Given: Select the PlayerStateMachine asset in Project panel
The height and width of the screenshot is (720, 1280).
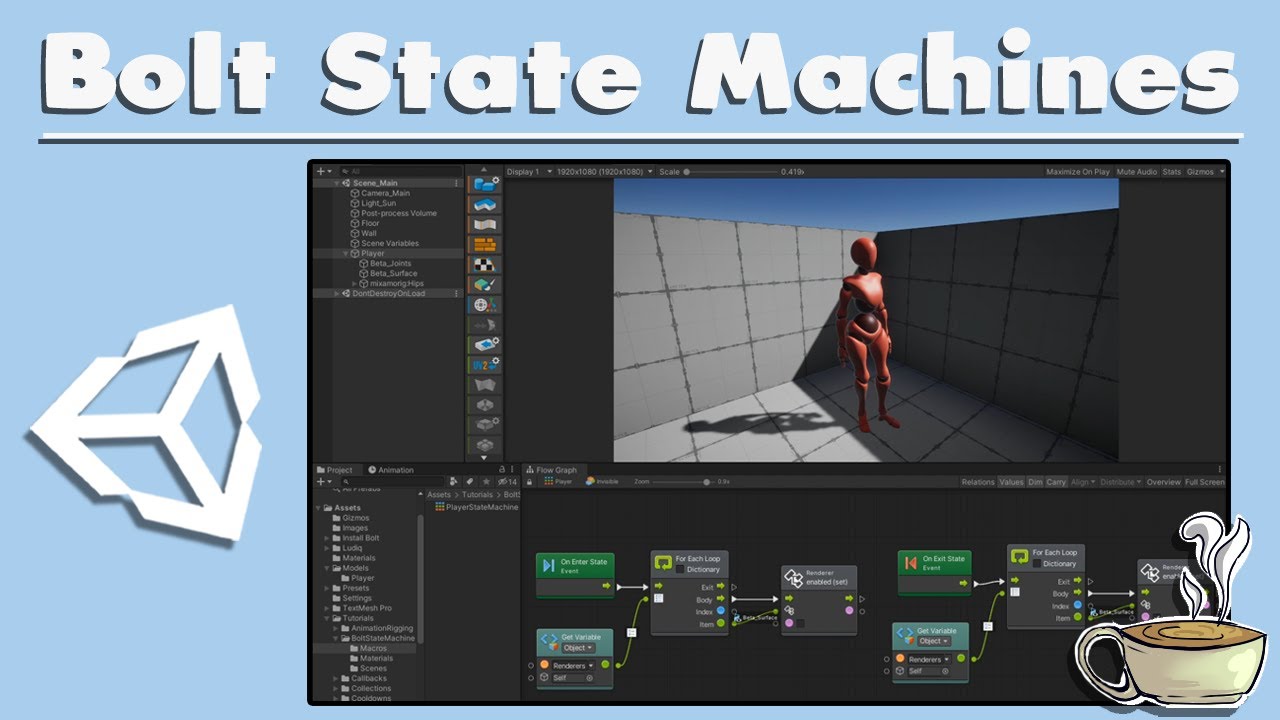Looking at the screenshot, I should (x=476, y=507).
